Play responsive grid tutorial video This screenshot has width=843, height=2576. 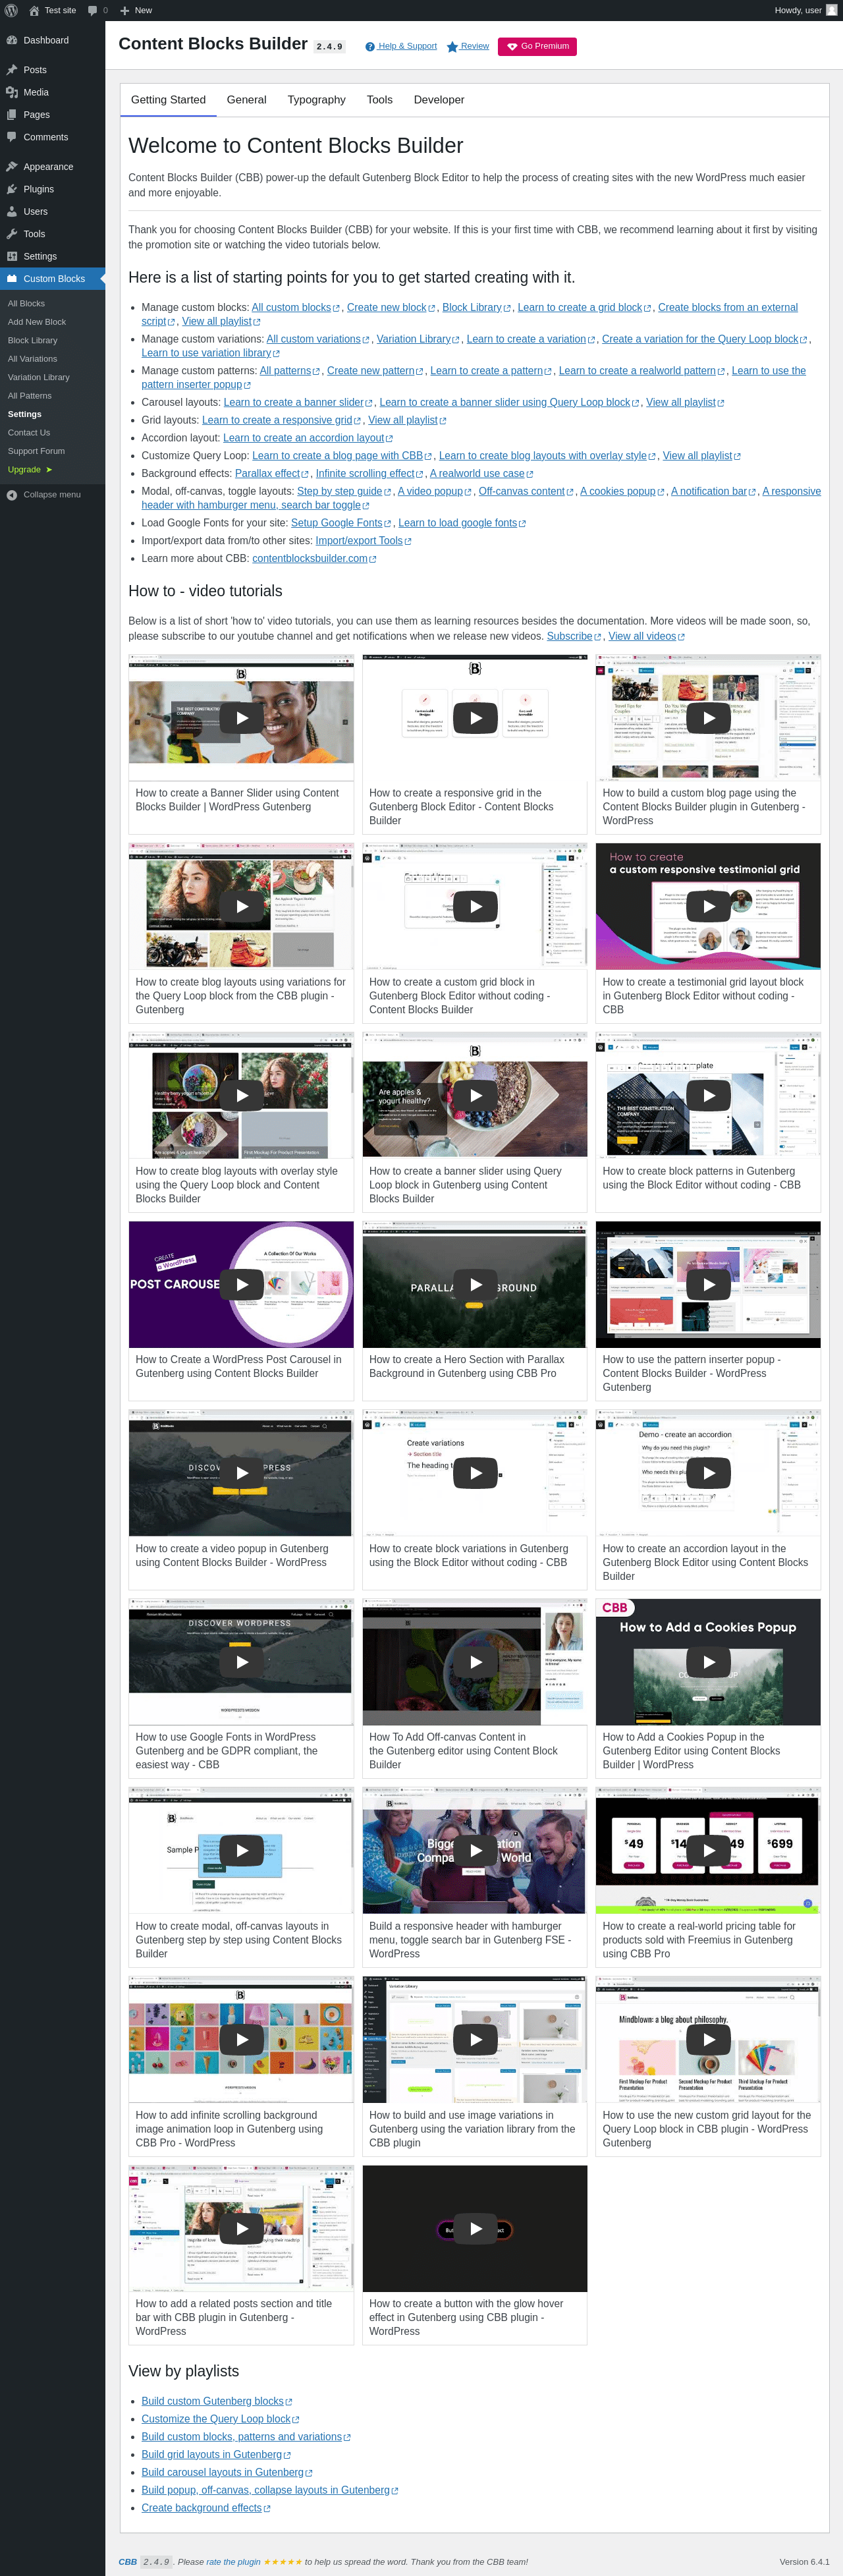pyautogui.click(x=475, y=717)
